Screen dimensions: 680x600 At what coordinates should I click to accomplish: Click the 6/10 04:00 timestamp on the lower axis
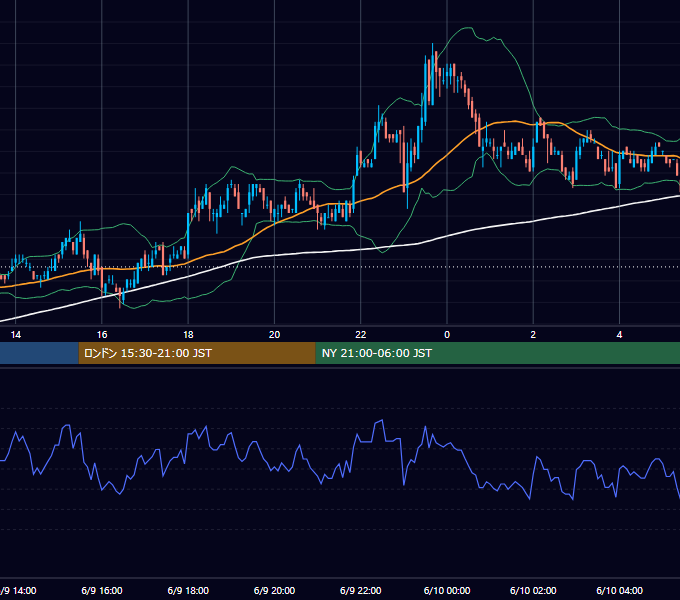click(619, 590)
